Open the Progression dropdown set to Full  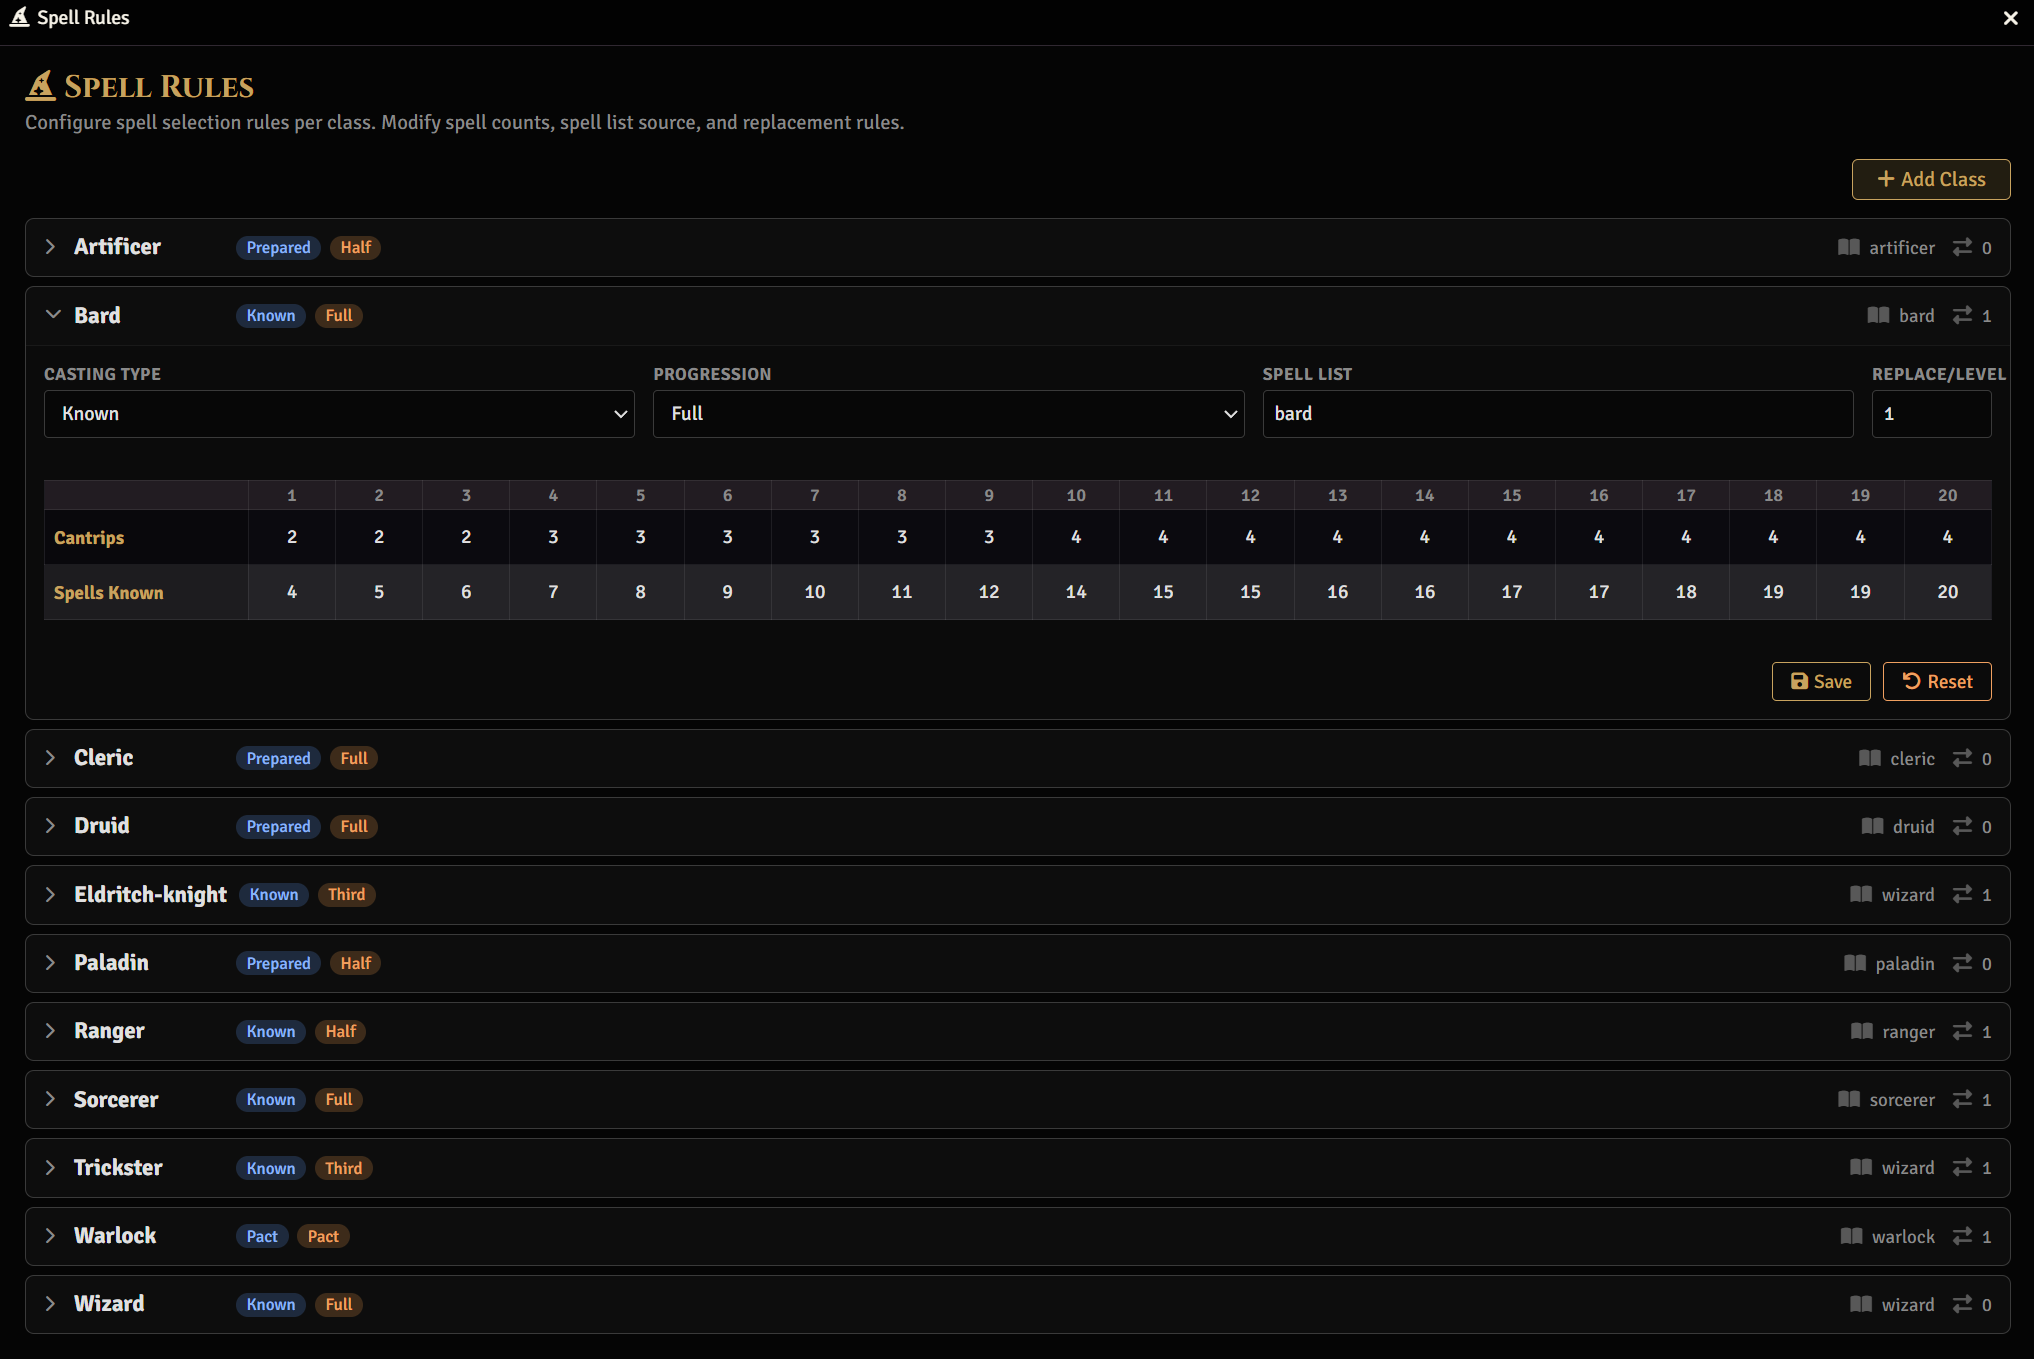tap(948, 414)
